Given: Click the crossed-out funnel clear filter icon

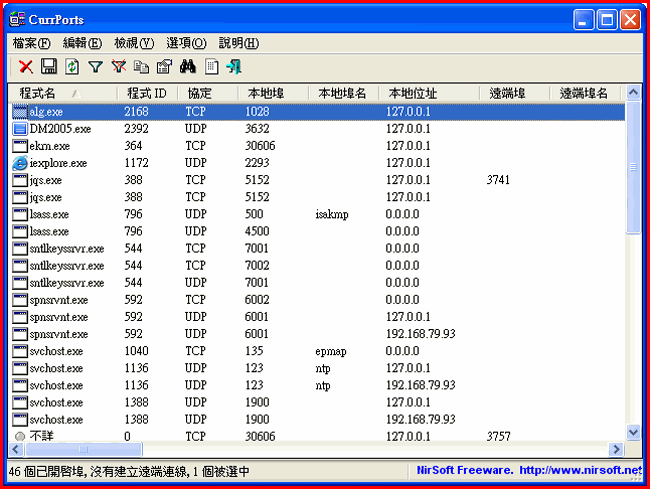Looking at the screenshot, I should coord(118,67).
